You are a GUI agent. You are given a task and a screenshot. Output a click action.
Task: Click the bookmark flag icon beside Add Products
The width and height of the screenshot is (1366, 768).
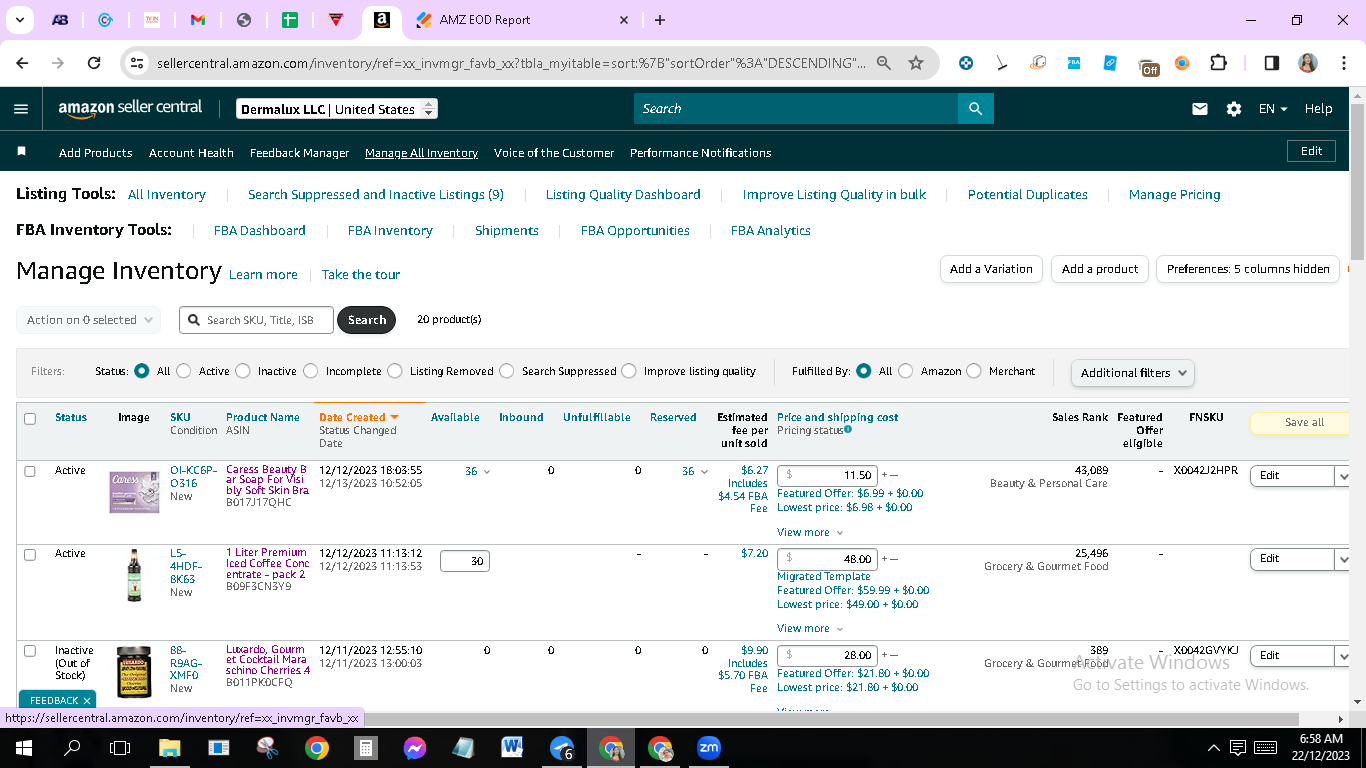pyautogui.click(x=22, y=152)
